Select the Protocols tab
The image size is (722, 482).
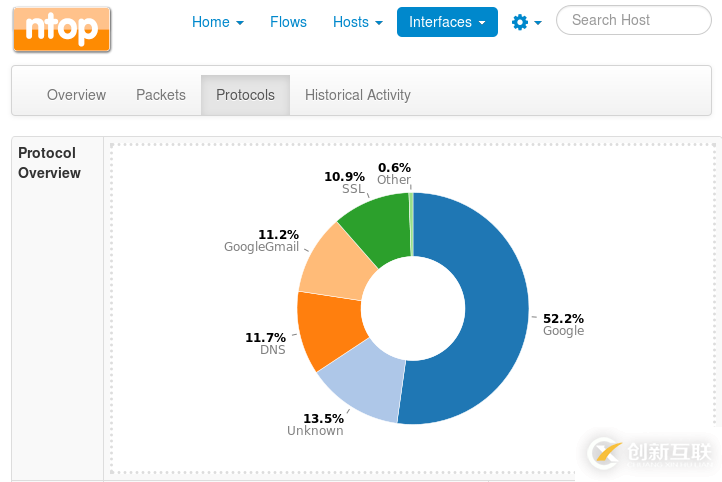245,95
